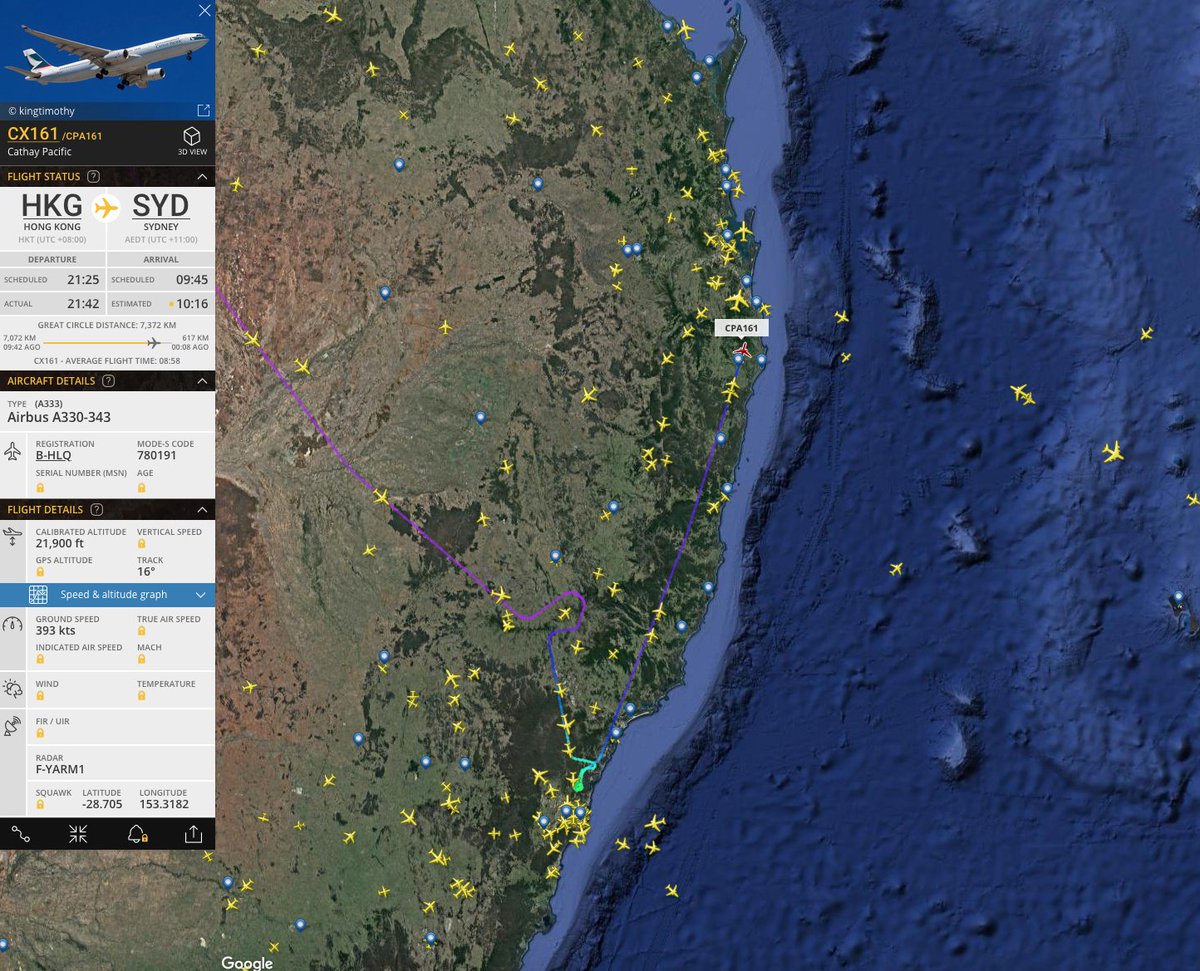Click the HKG airport code
The image size is (1200, 971).
click(52, 206)
